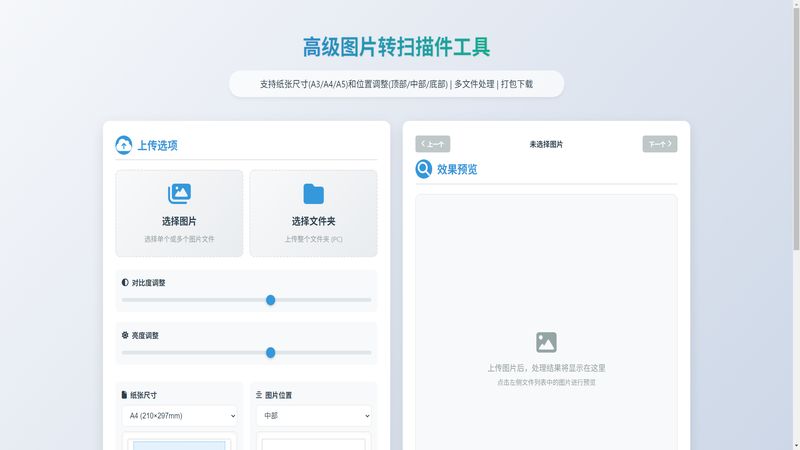Expand the 图片位置 position dropdown

[x=313, y=415]
